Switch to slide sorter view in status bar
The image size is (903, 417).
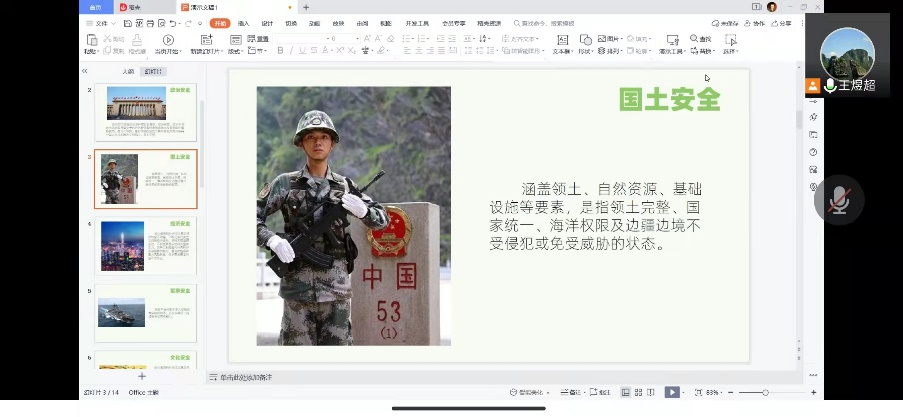point(639,393)
